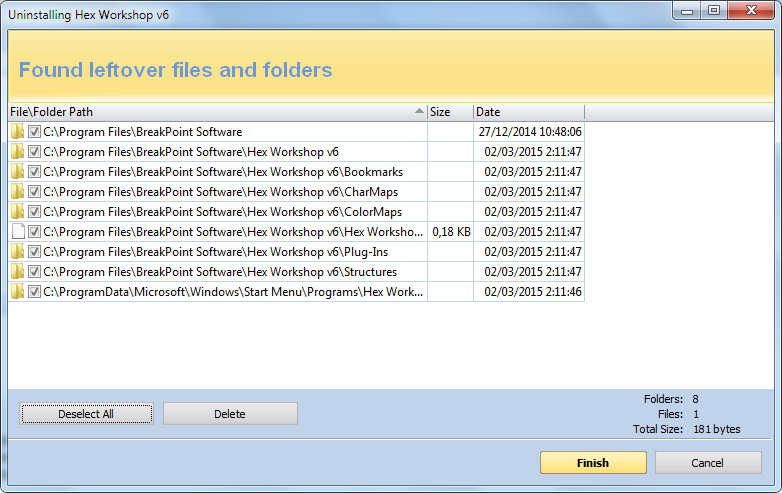Select the path ending in \Bookmarks
The width and height of the screenshot is (782, 493).
coord(223,172)
